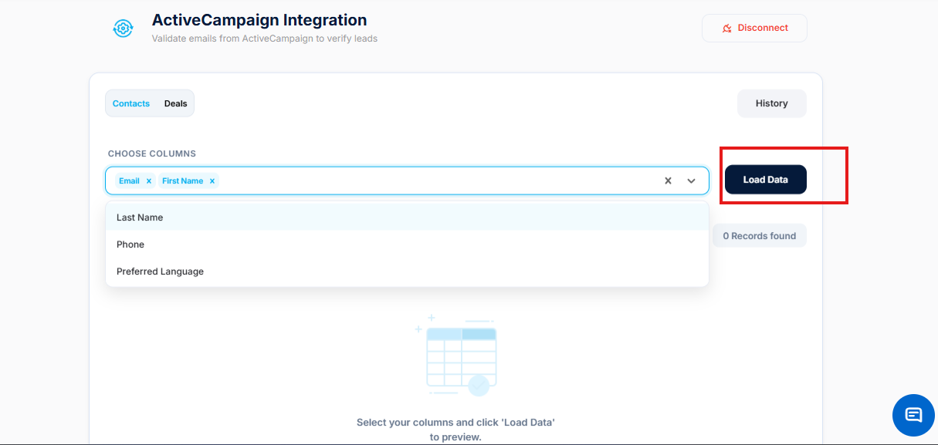Click the ActiveCampaign integration gear icon

(x=123, y=28)
